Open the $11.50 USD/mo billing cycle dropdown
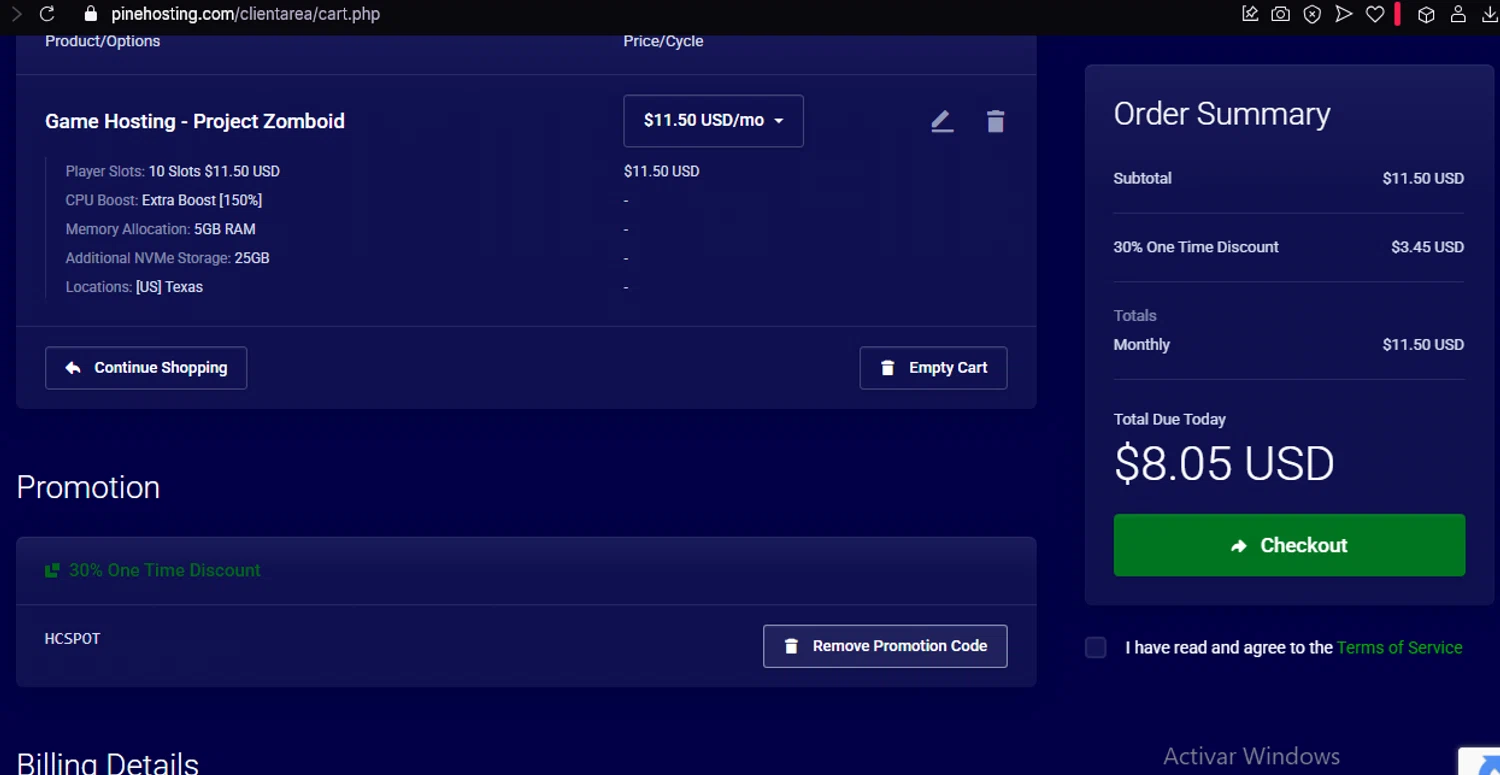Screen dimensions: 1500x775 (713, 121)
